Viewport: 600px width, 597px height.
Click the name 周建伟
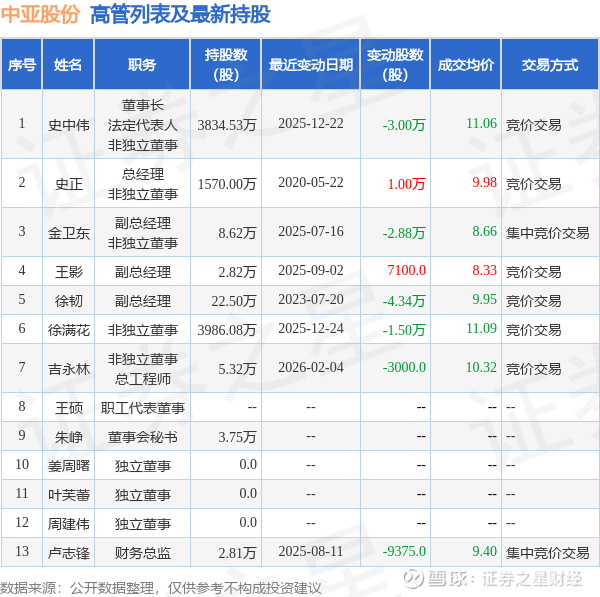(x=68, y=524)
